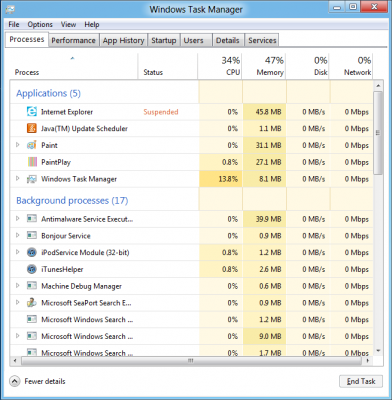Screen dimensions: 392x400
Task: Click the End Task button
Action: click(x=361, y=381)
